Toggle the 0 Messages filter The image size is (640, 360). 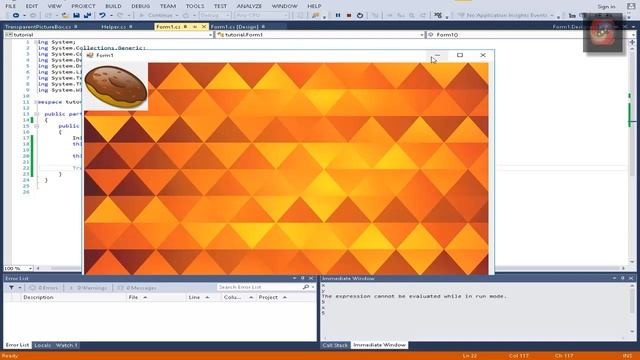point(138,288)
